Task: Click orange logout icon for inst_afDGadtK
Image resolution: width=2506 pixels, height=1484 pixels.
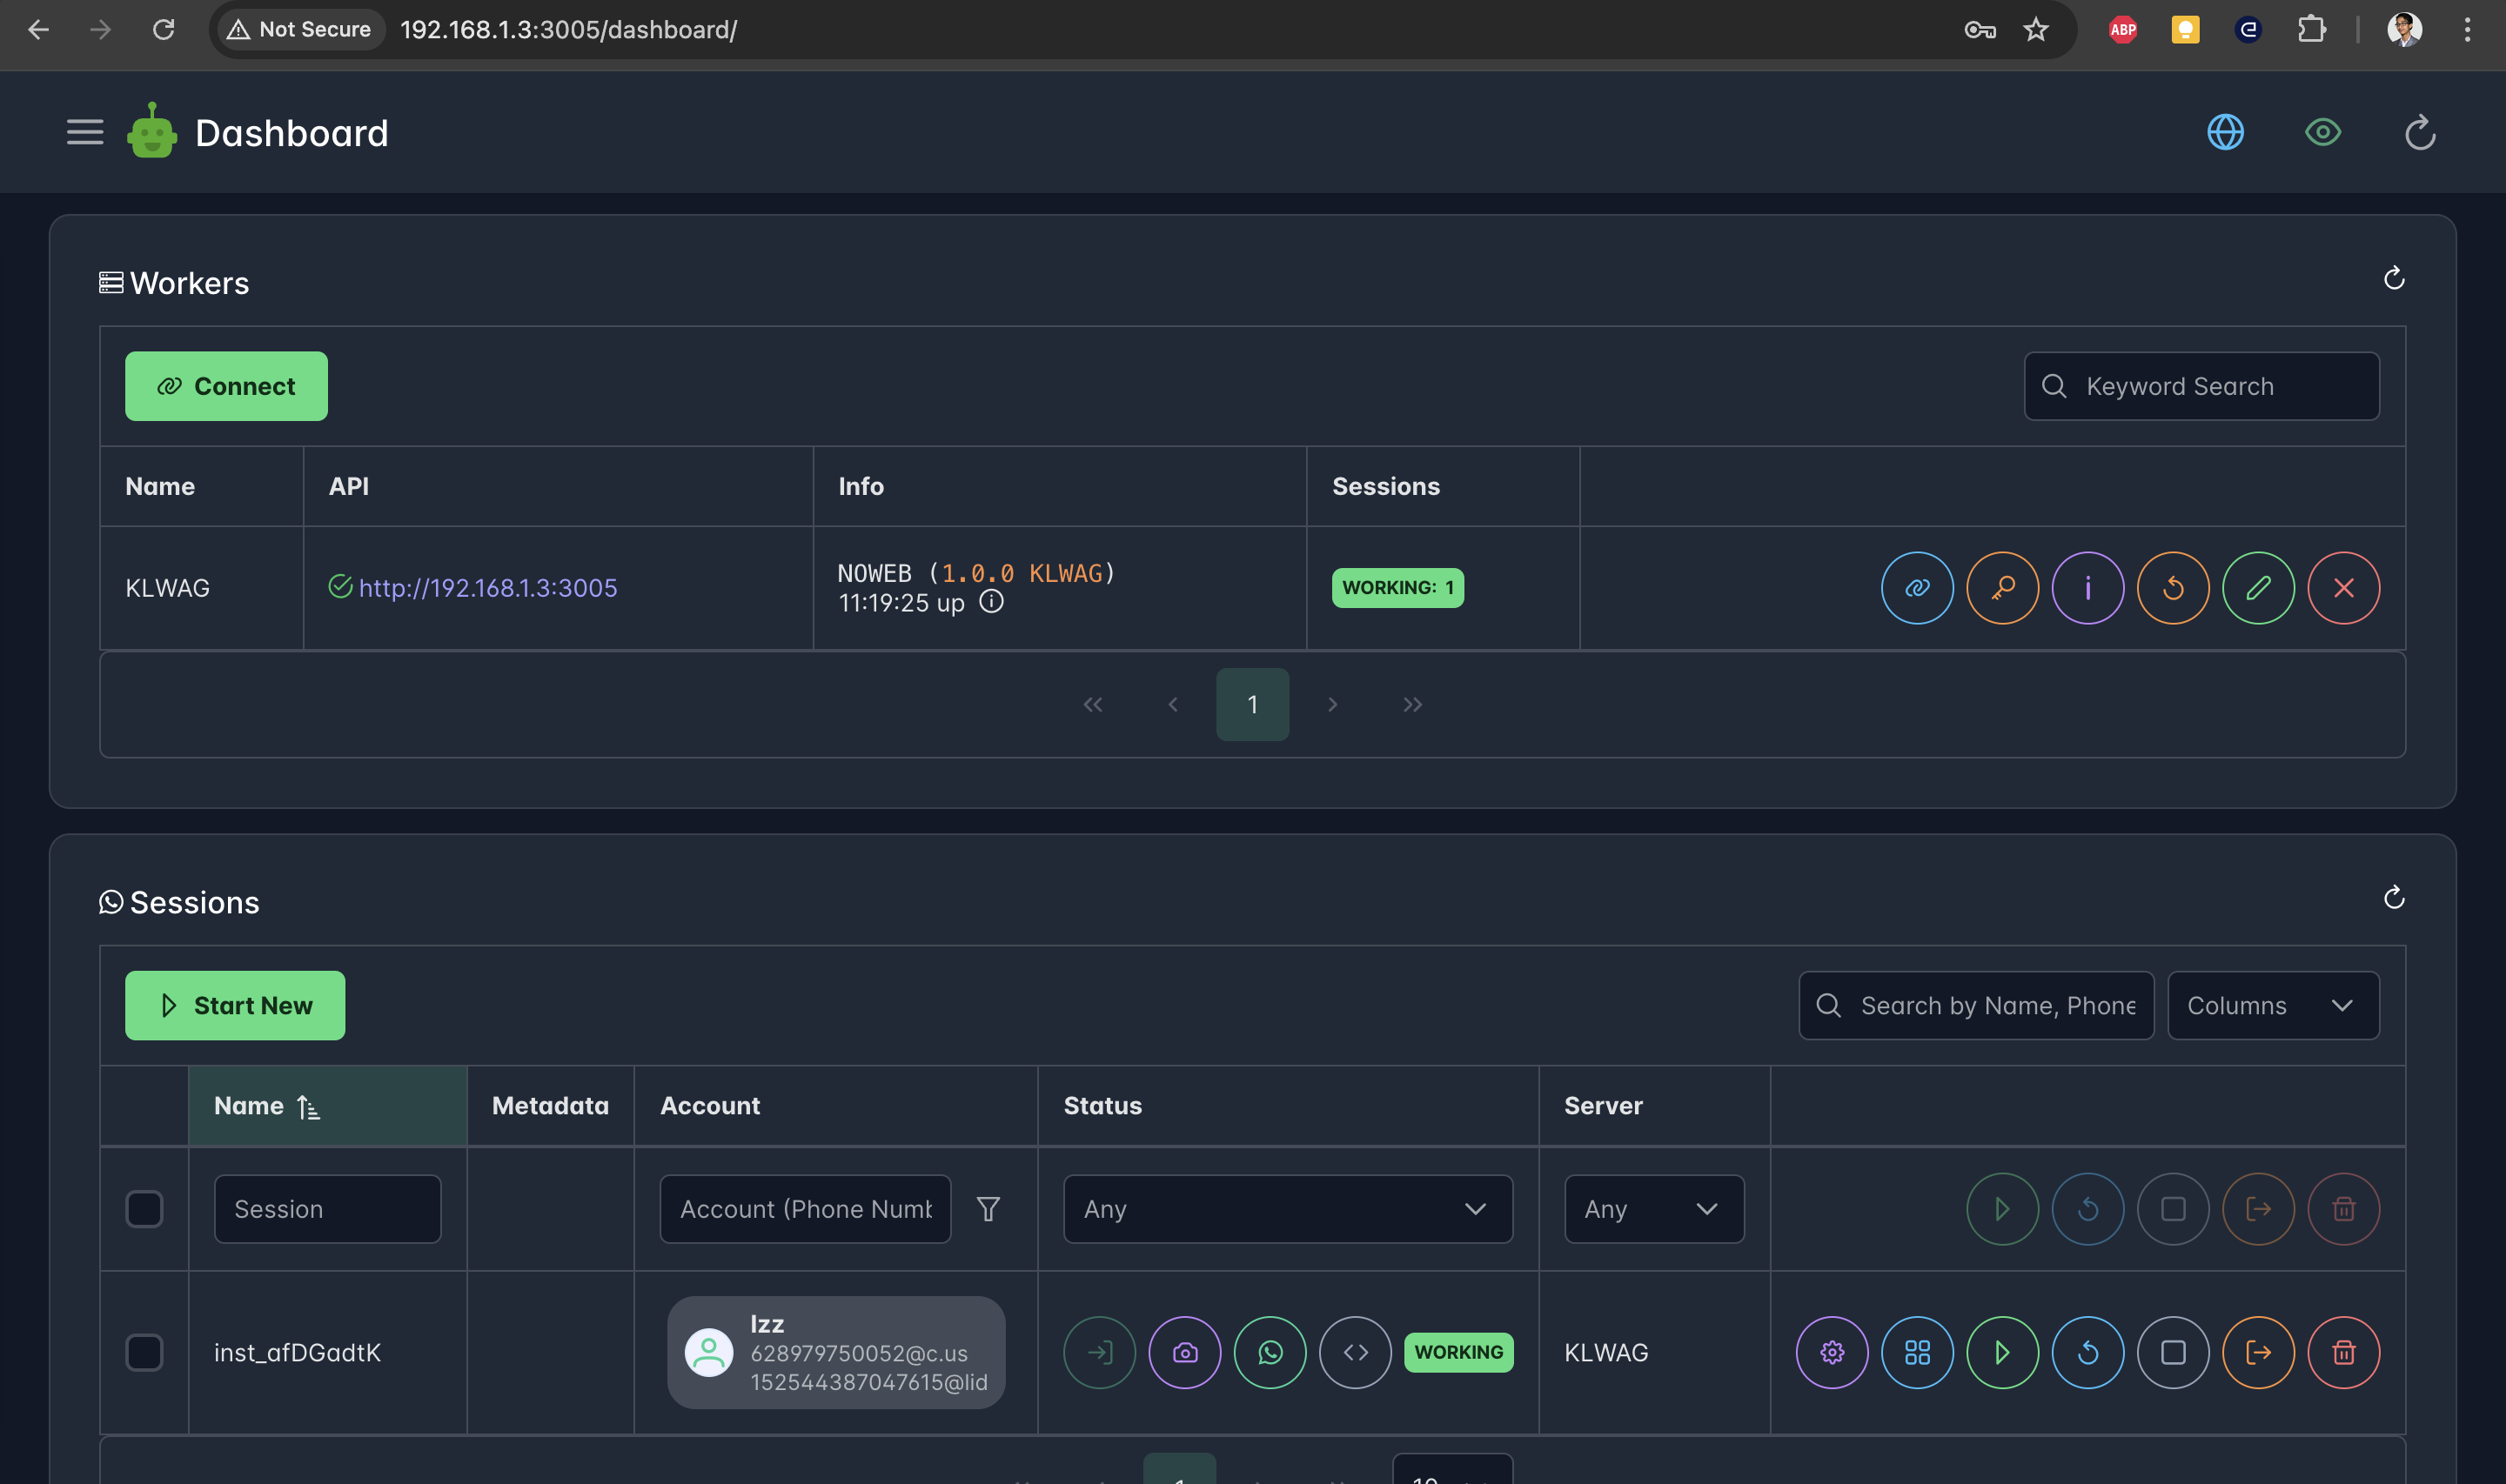Action: click(2258, 1352)
